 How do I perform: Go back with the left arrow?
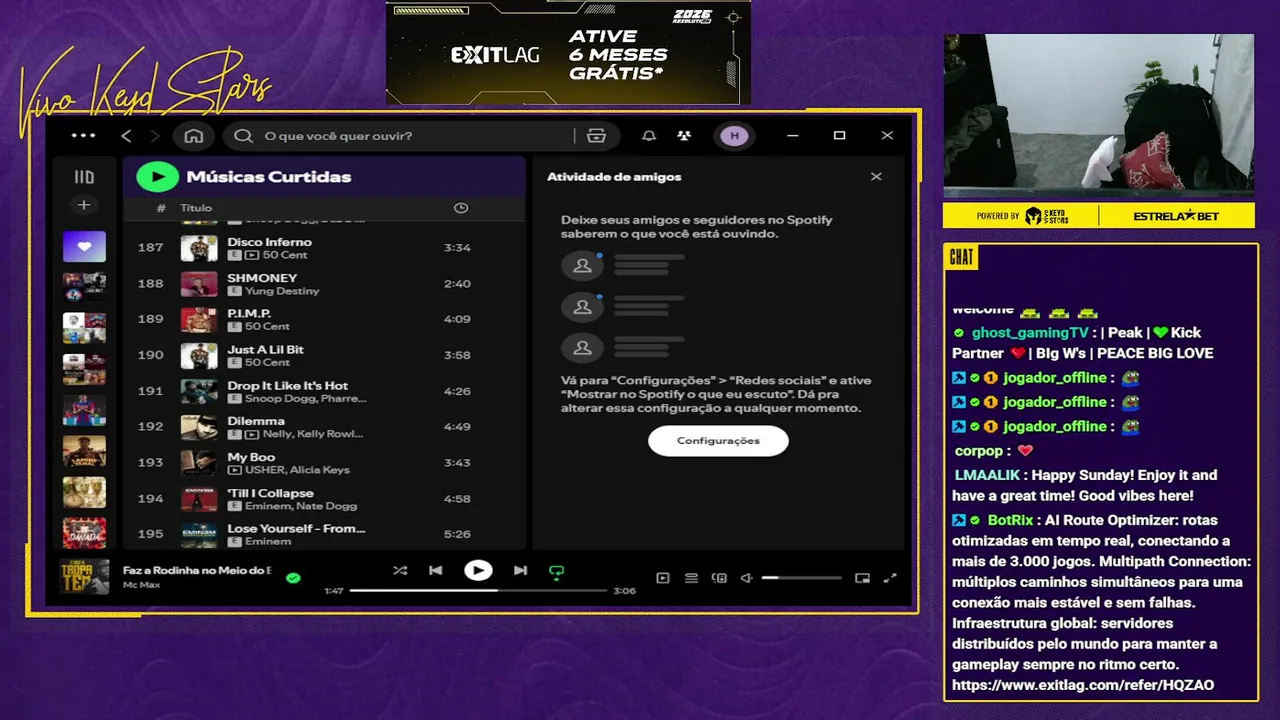pos(126,136)
